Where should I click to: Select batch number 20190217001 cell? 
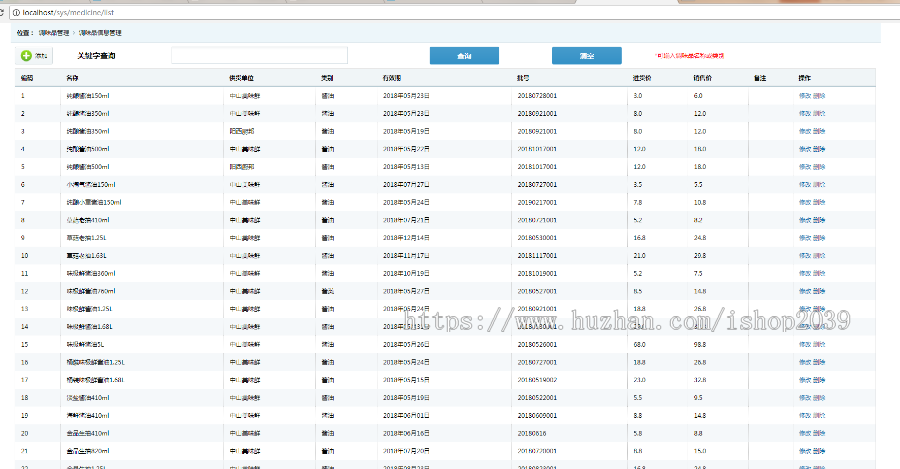pyautogui.click(x=537, y=203)
